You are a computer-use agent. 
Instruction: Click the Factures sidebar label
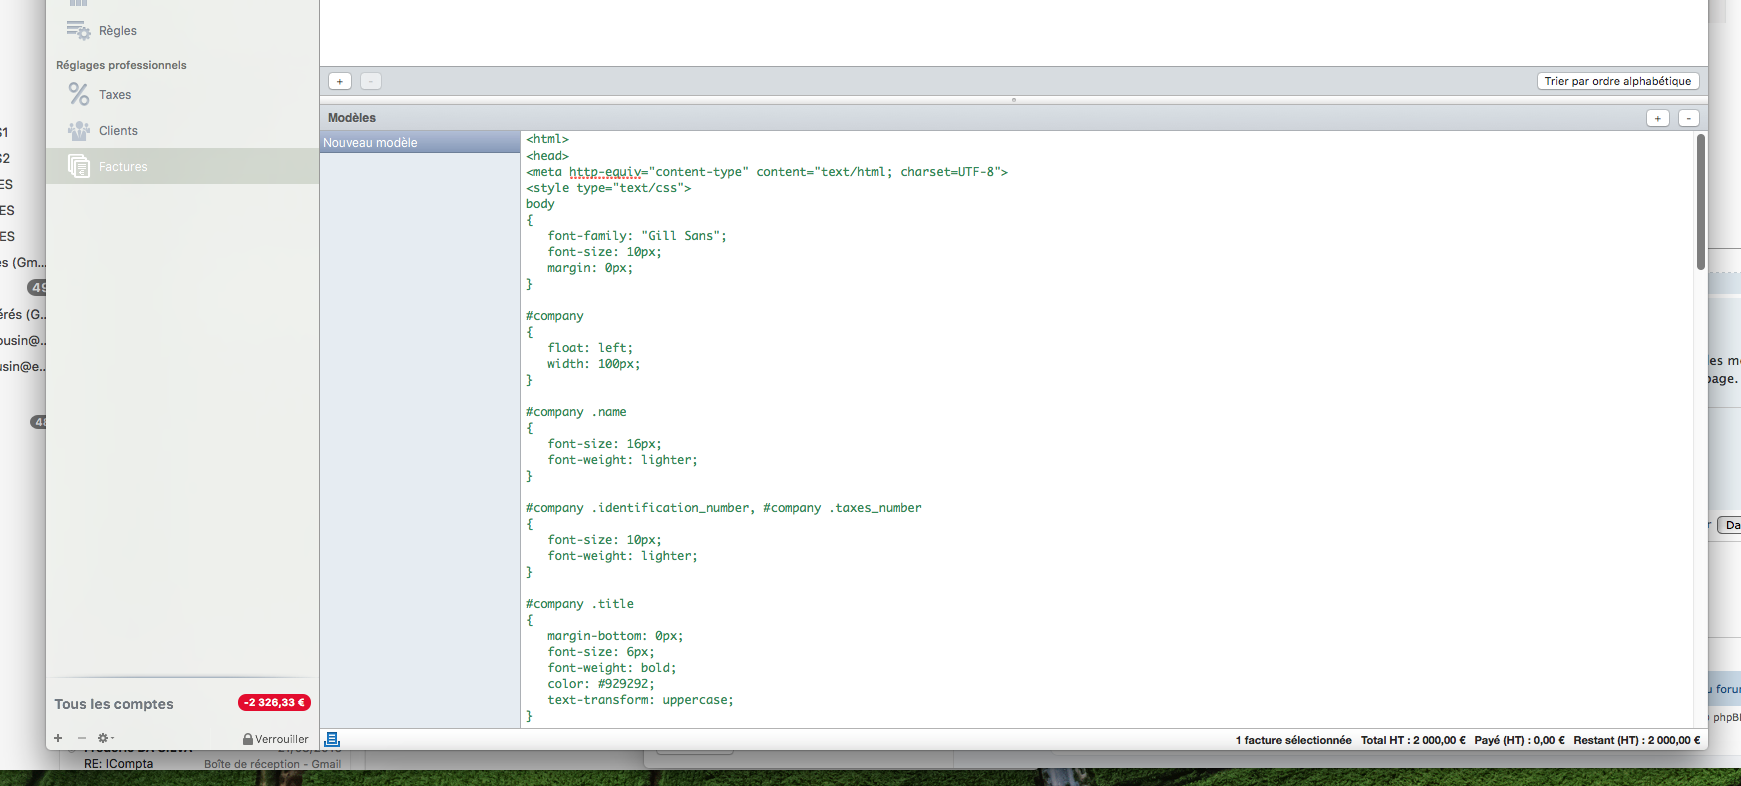pyautogui.click(x=123, y=167)
